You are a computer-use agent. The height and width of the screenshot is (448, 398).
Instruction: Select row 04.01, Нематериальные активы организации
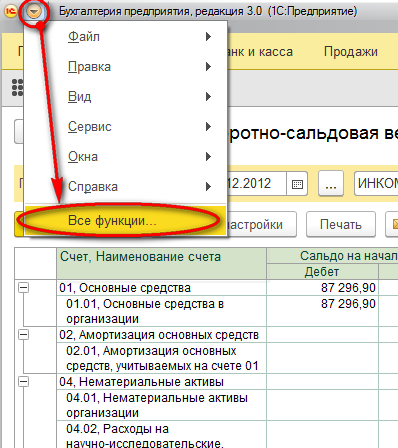point(162,405)
